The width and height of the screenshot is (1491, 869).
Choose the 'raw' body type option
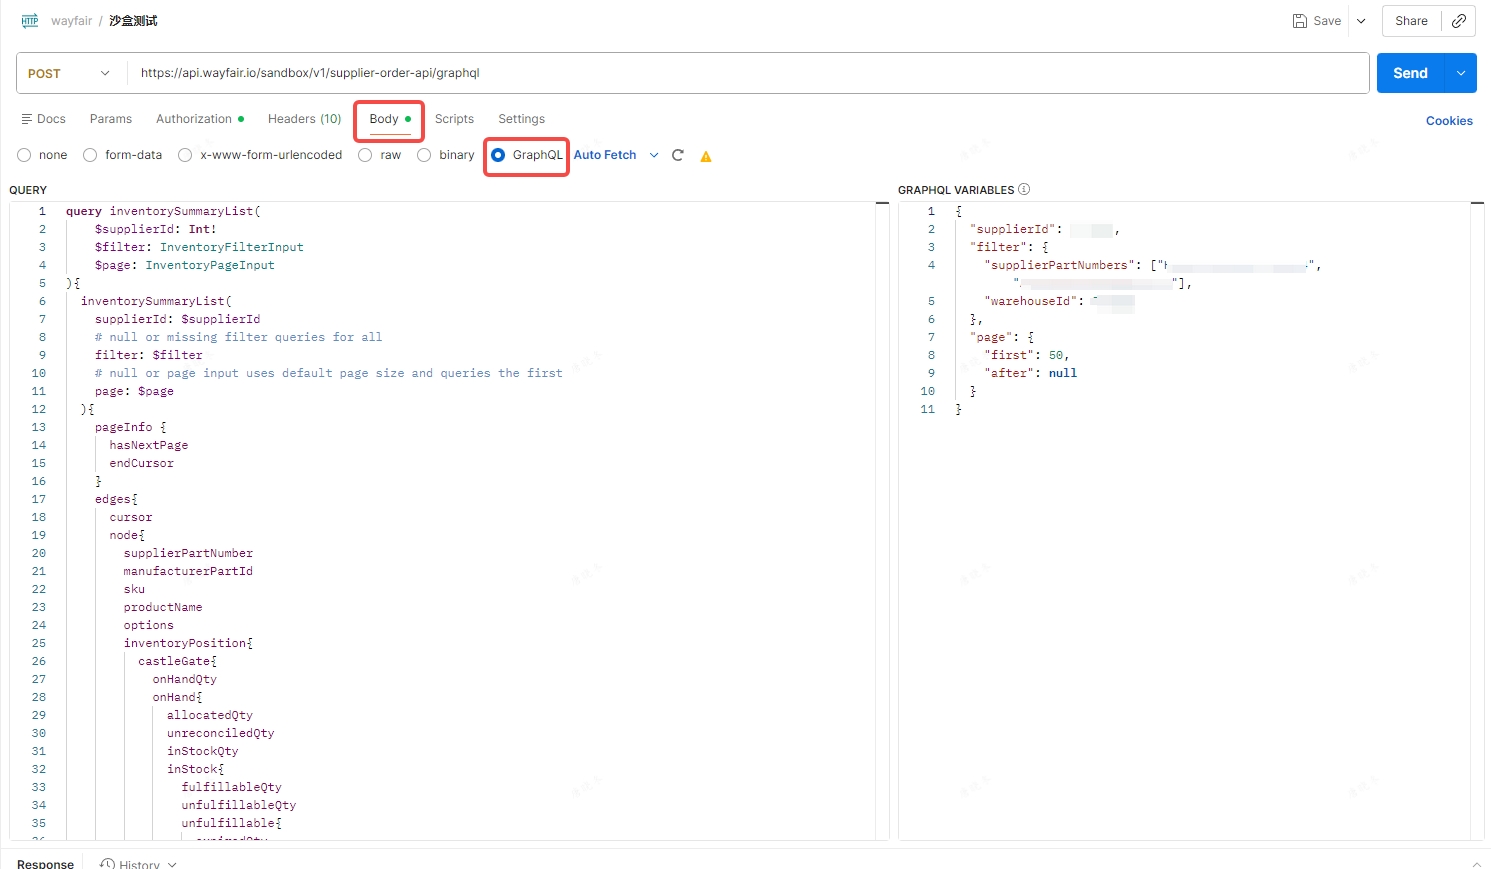pos(365,155)
